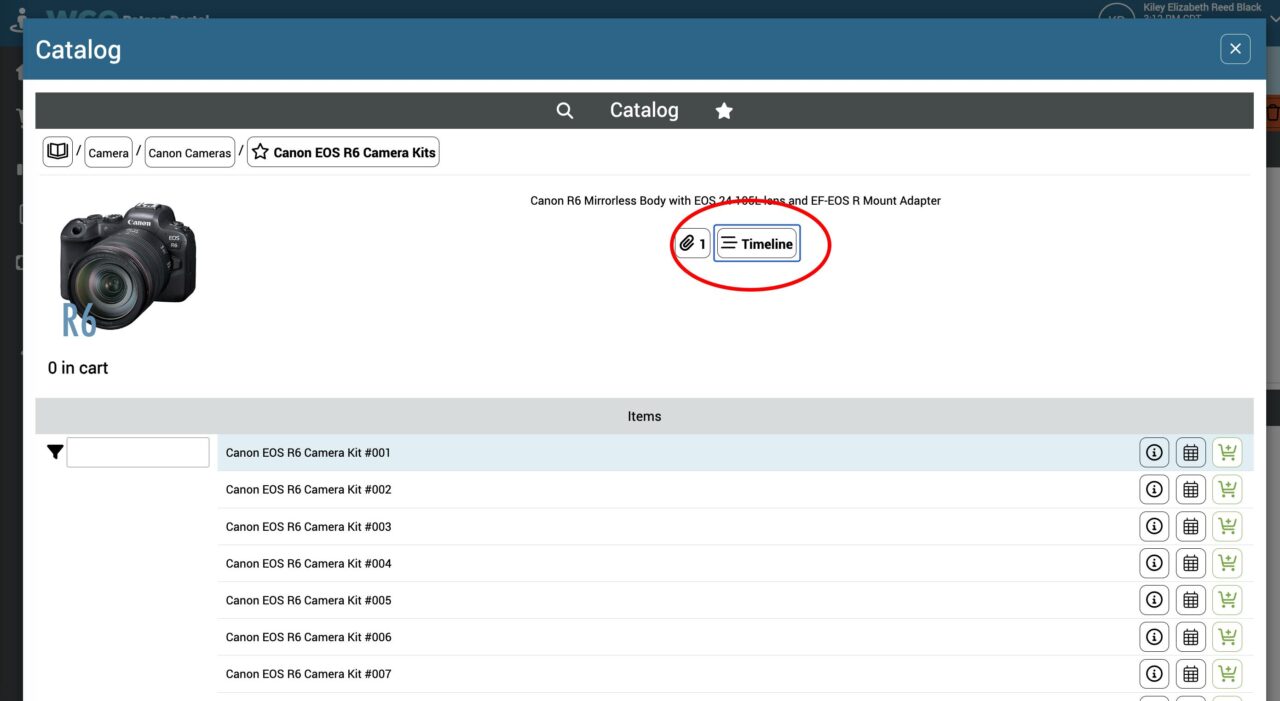
Task: Click the filter funnel icon
Action: tap(55, 452)
